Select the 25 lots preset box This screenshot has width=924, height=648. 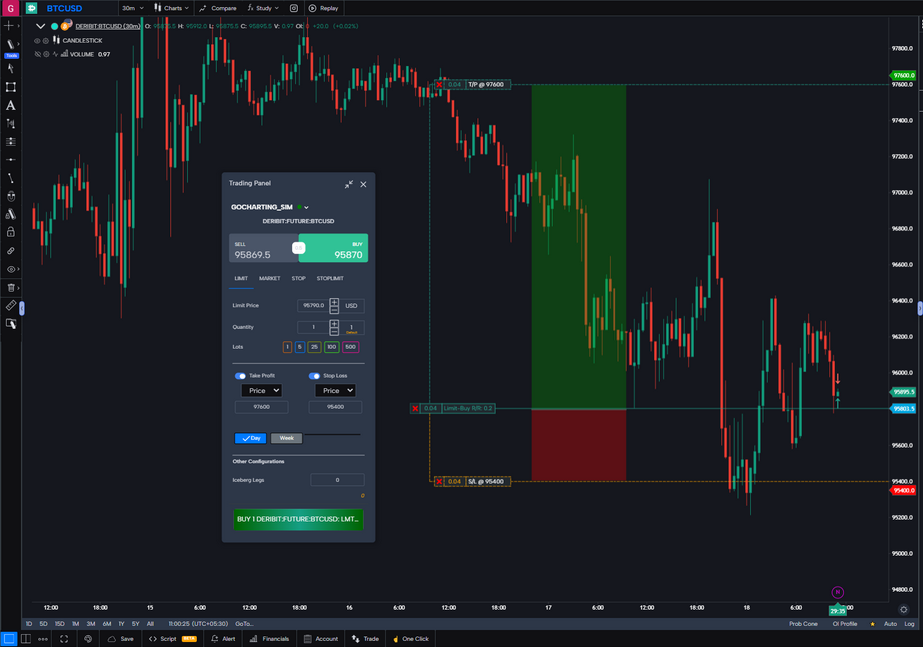[x=314, y=347]
